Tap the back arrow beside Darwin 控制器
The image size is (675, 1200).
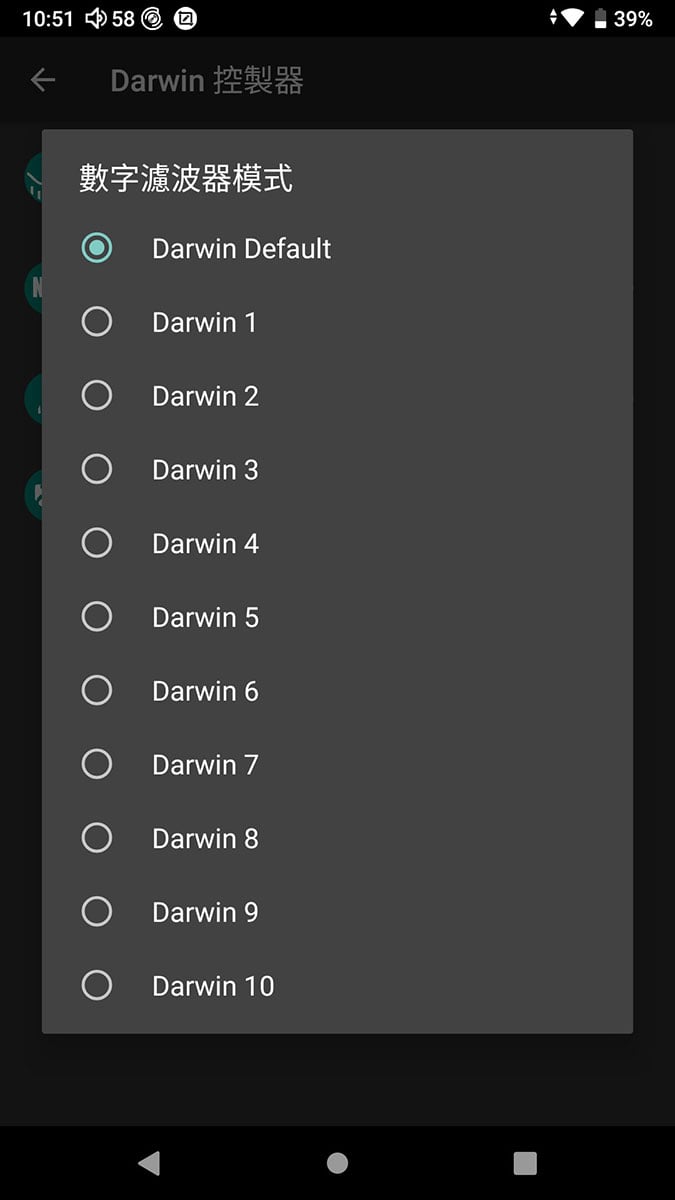[43, 80]
